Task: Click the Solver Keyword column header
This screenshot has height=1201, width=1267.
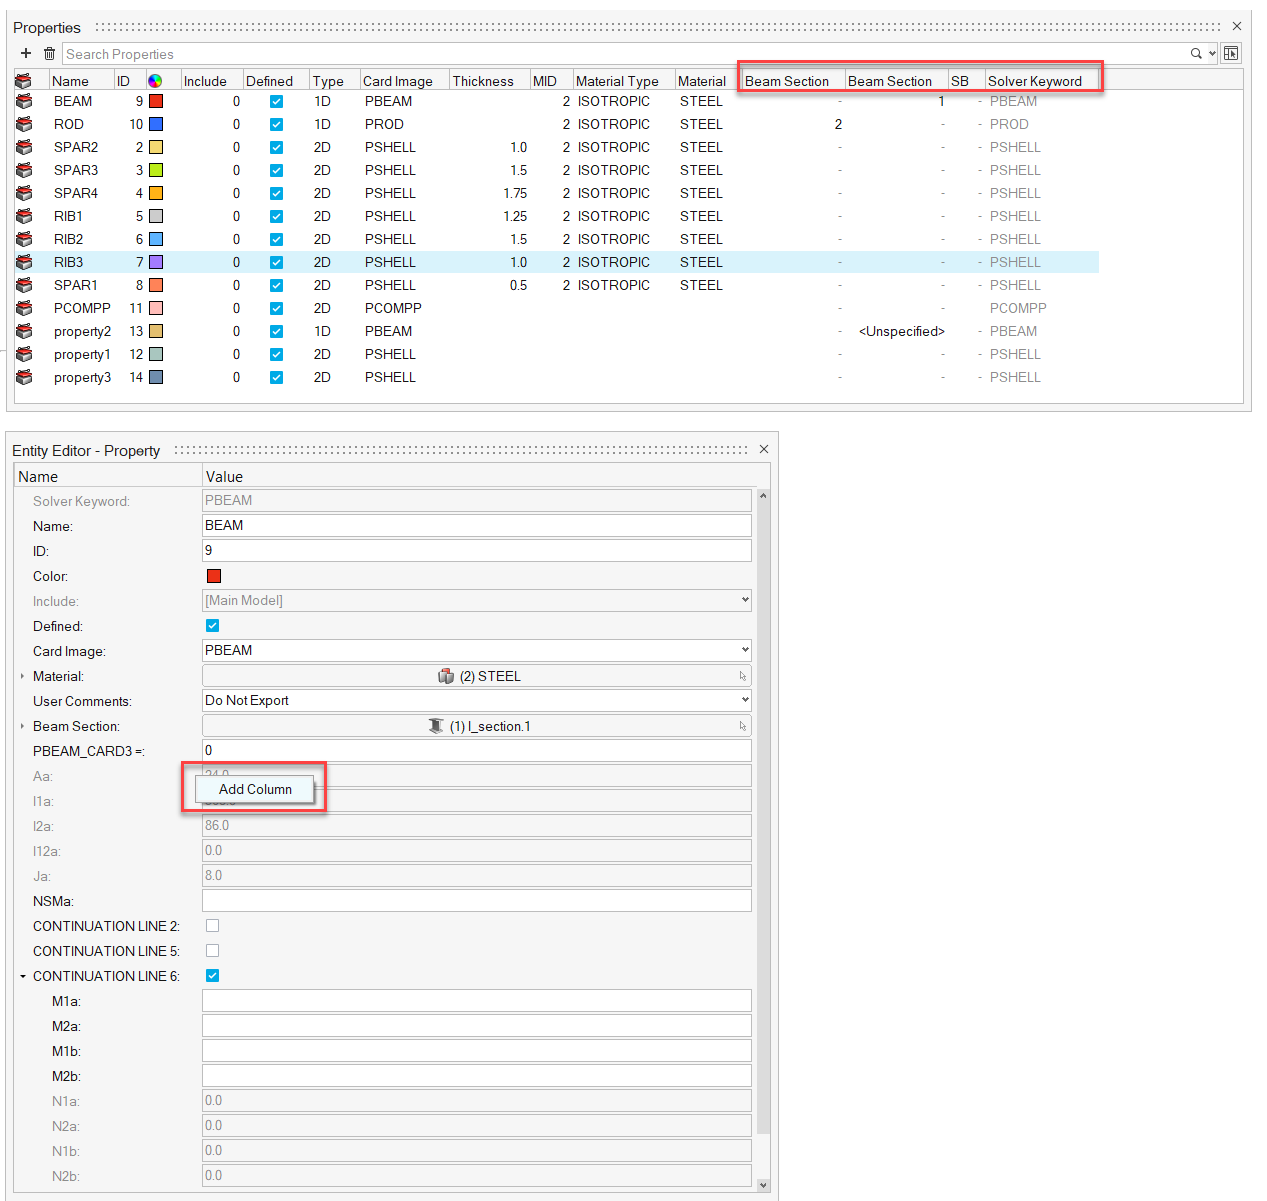Action: click(1035, 81)
